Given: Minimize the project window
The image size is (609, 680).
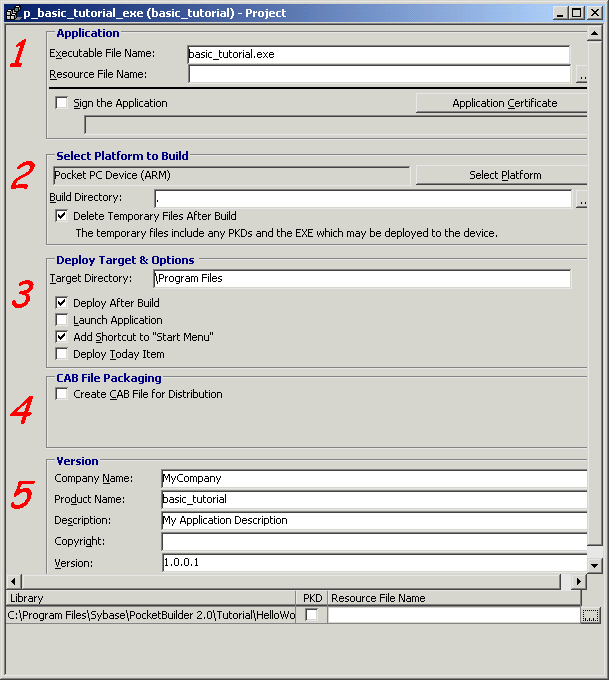Looking at the screenshot, I should [560, 13].
